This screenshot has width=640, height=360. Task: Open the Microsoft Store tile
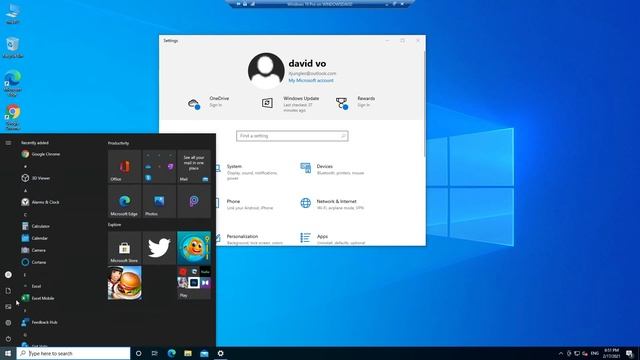click(x=124, y=248)
